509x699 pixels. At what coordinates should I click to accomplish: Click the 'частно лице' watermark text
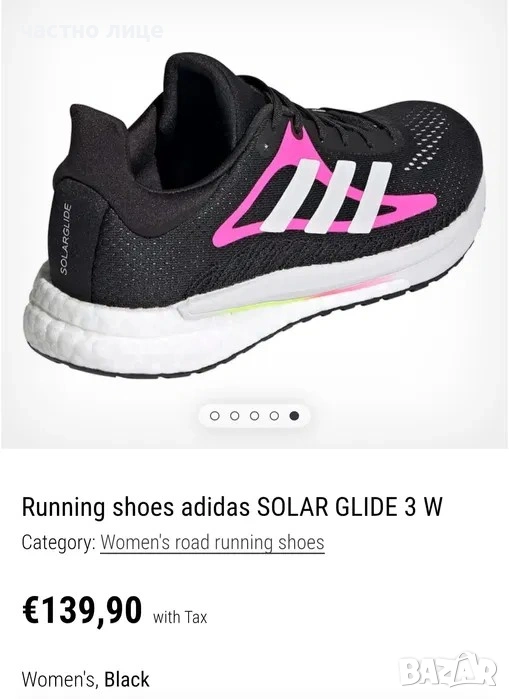pos(92,30)
